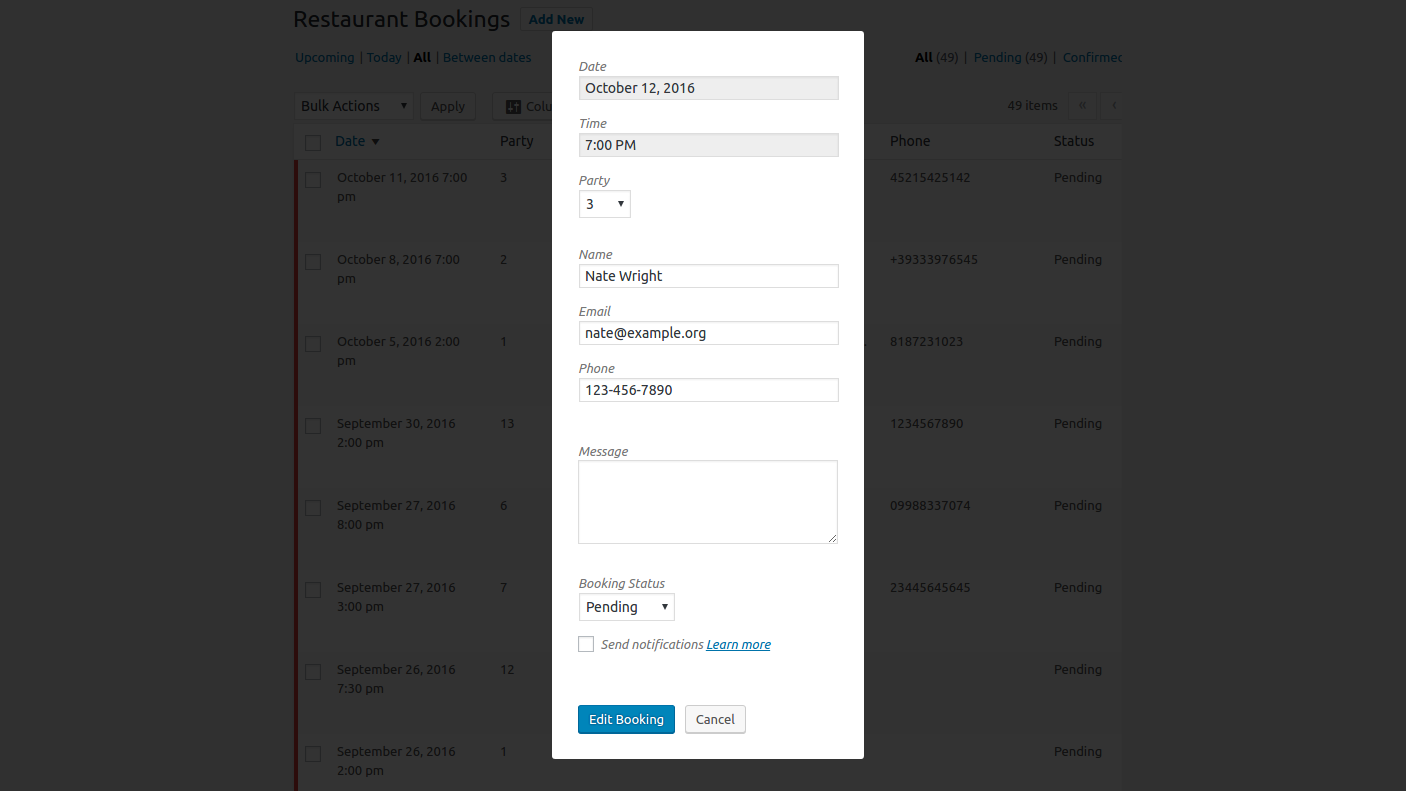The width and height of the screenshot is (1406, 791).
Task: Click the September 30, 2016 2:00 pm date cell
Action: click(x=396, y=433)
